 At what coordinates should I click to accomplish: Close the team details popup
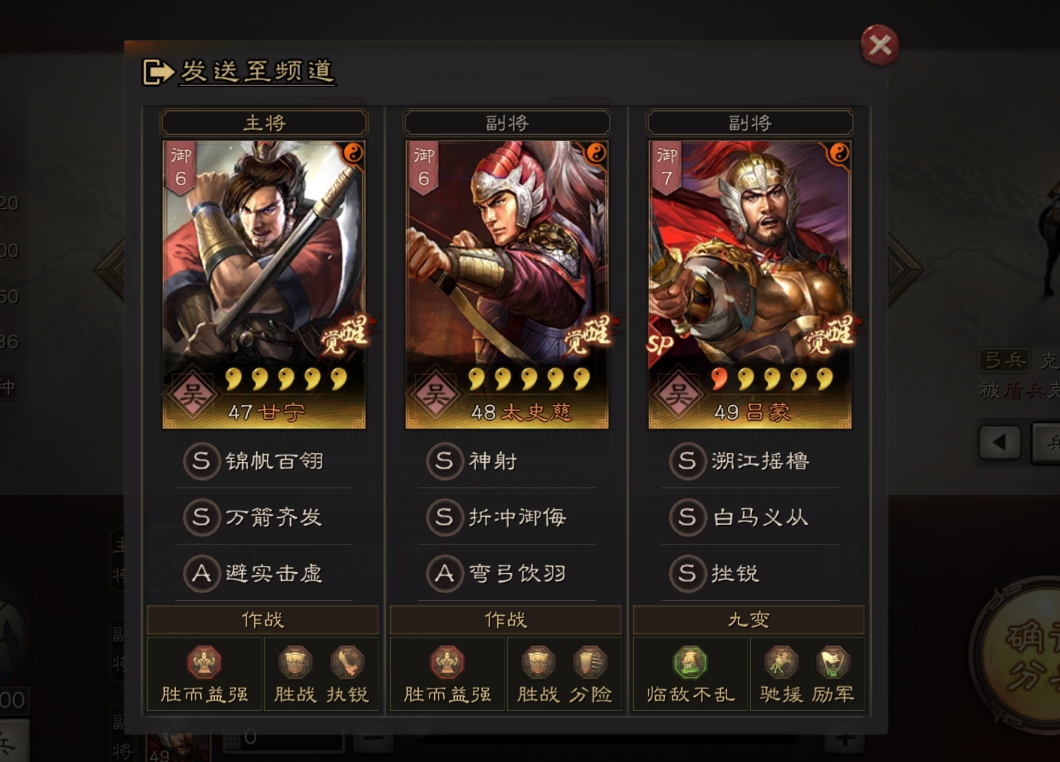pos(880,45)
